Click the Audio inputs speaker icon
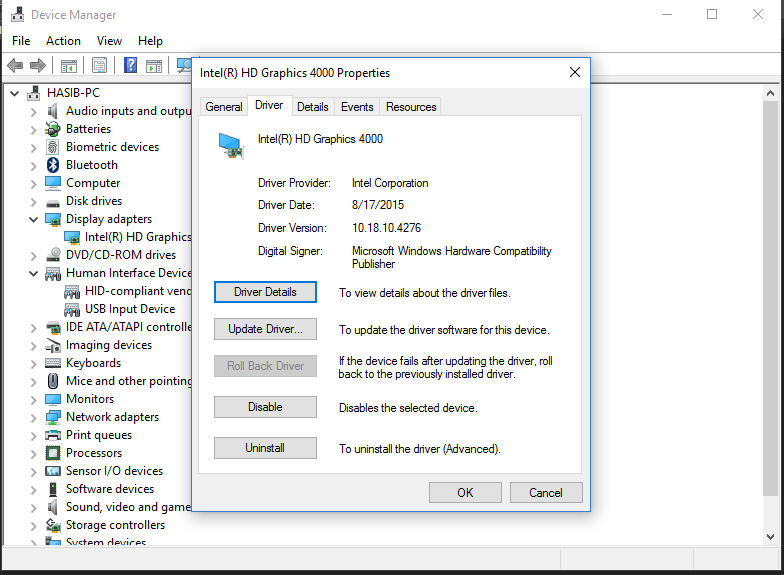This screenshot has height=575, width=784. pos(52,111)
